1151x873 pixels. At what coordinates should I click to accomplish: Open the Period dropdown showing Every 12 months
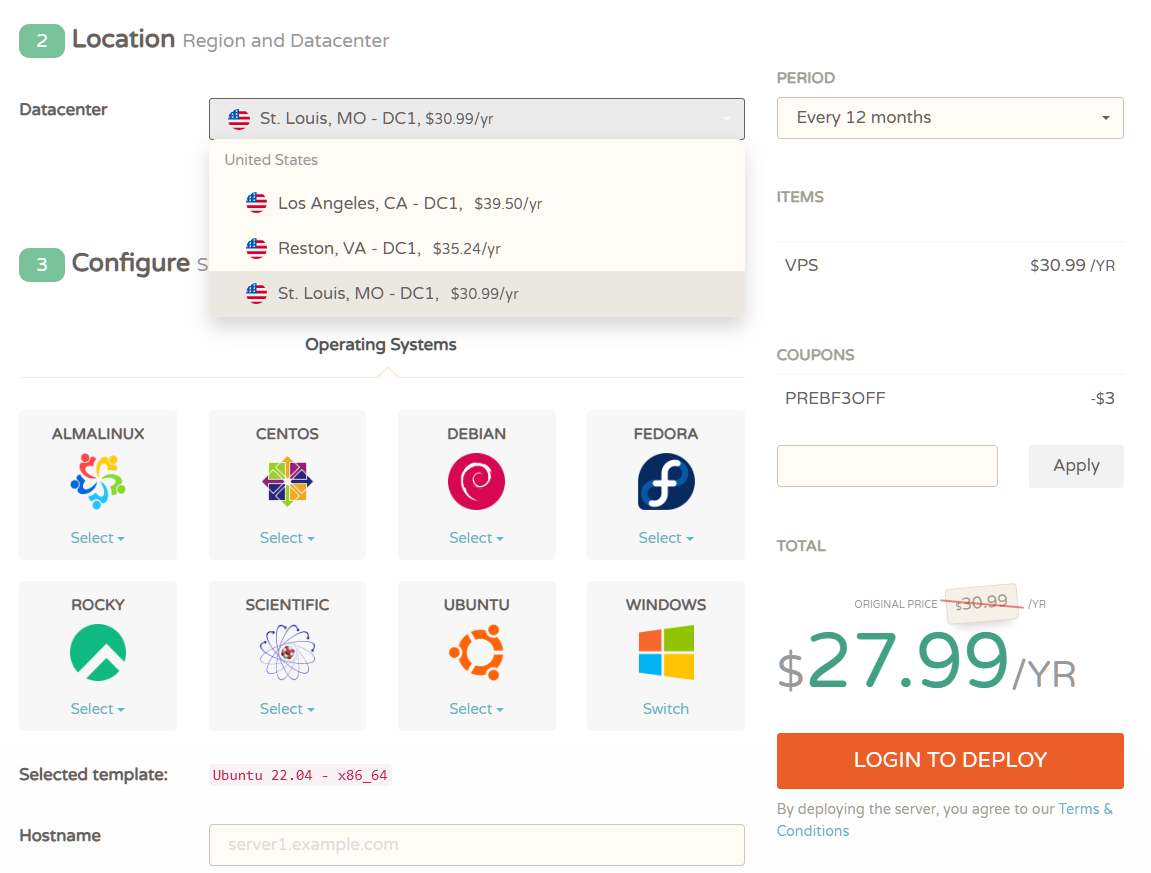coord(949,117)
